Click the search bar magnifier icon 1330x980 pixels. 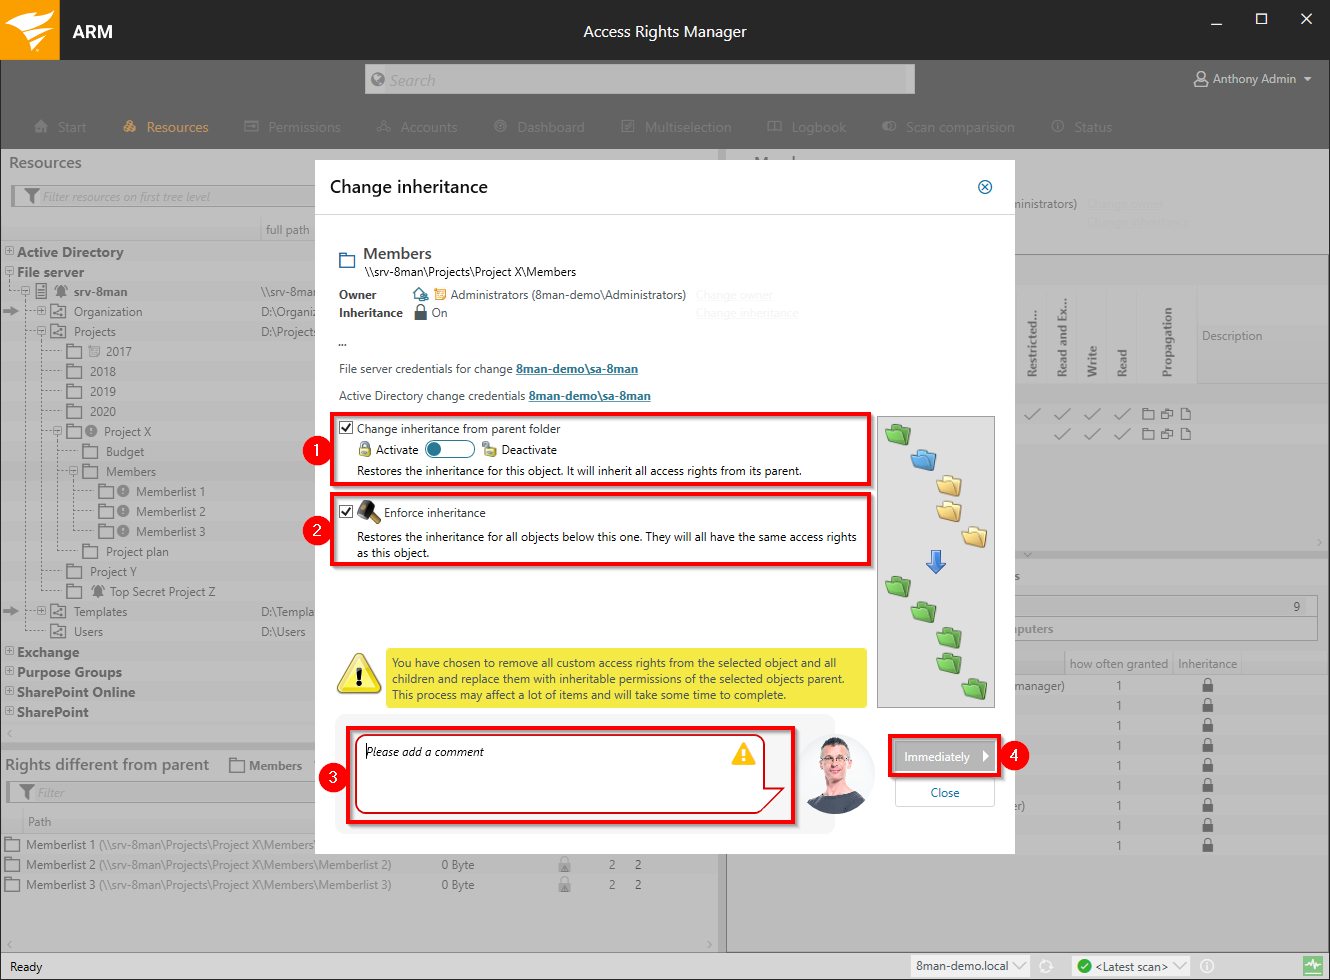pyautogui.click(x=378, y=80)
